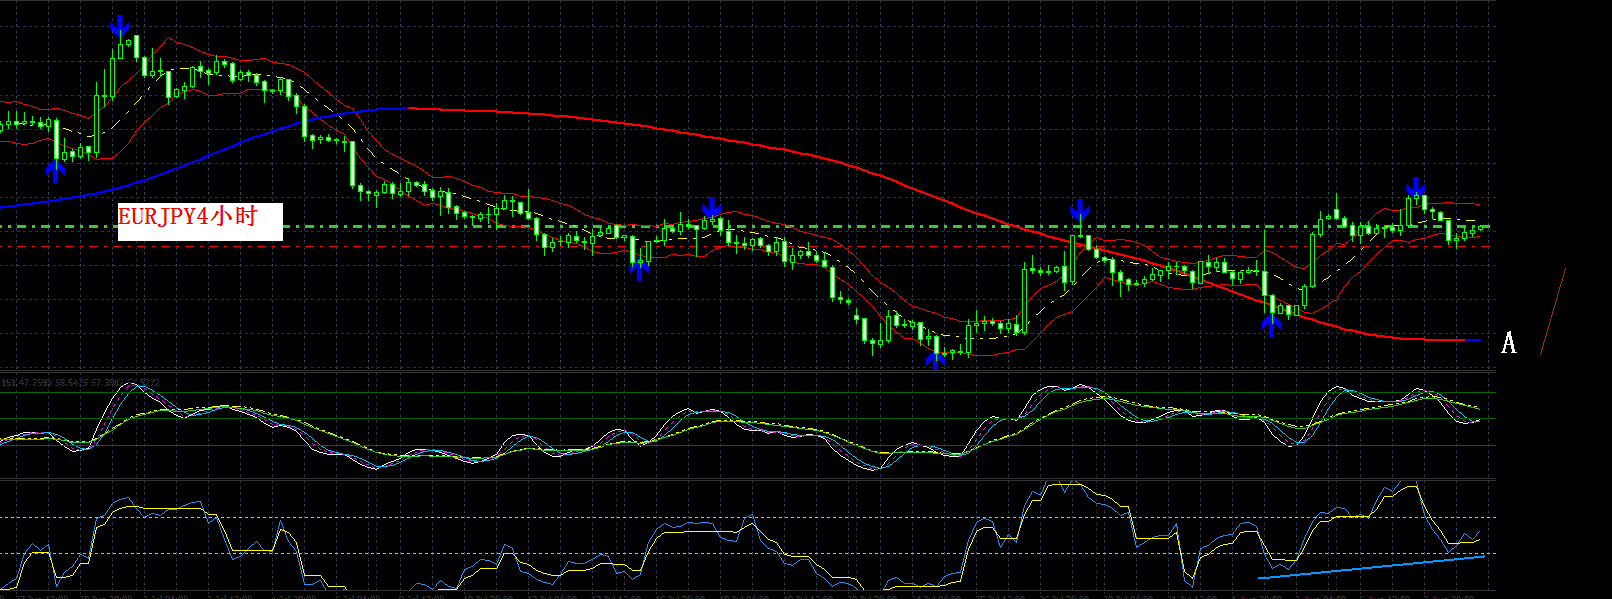The width and height of the screenshot is (1612, 599).
Task: Select the green dash-dot horizontal level line
Action: [x=747, y=227]
